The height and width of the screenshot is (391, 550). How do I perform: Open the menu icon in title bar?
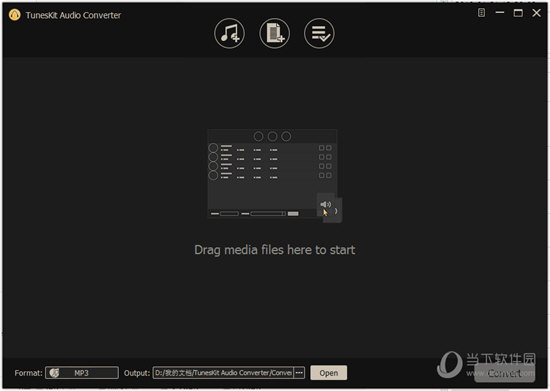point(482,13)
